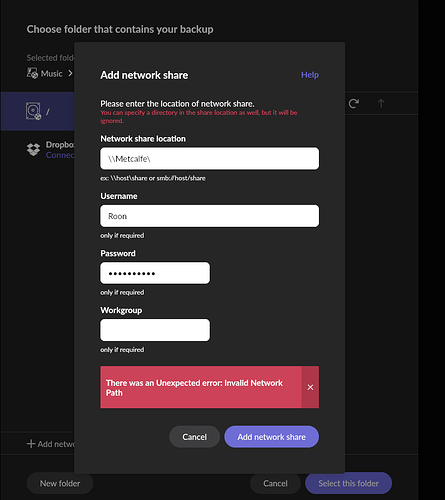Click the Dropbox logo icon

(33, 150)
